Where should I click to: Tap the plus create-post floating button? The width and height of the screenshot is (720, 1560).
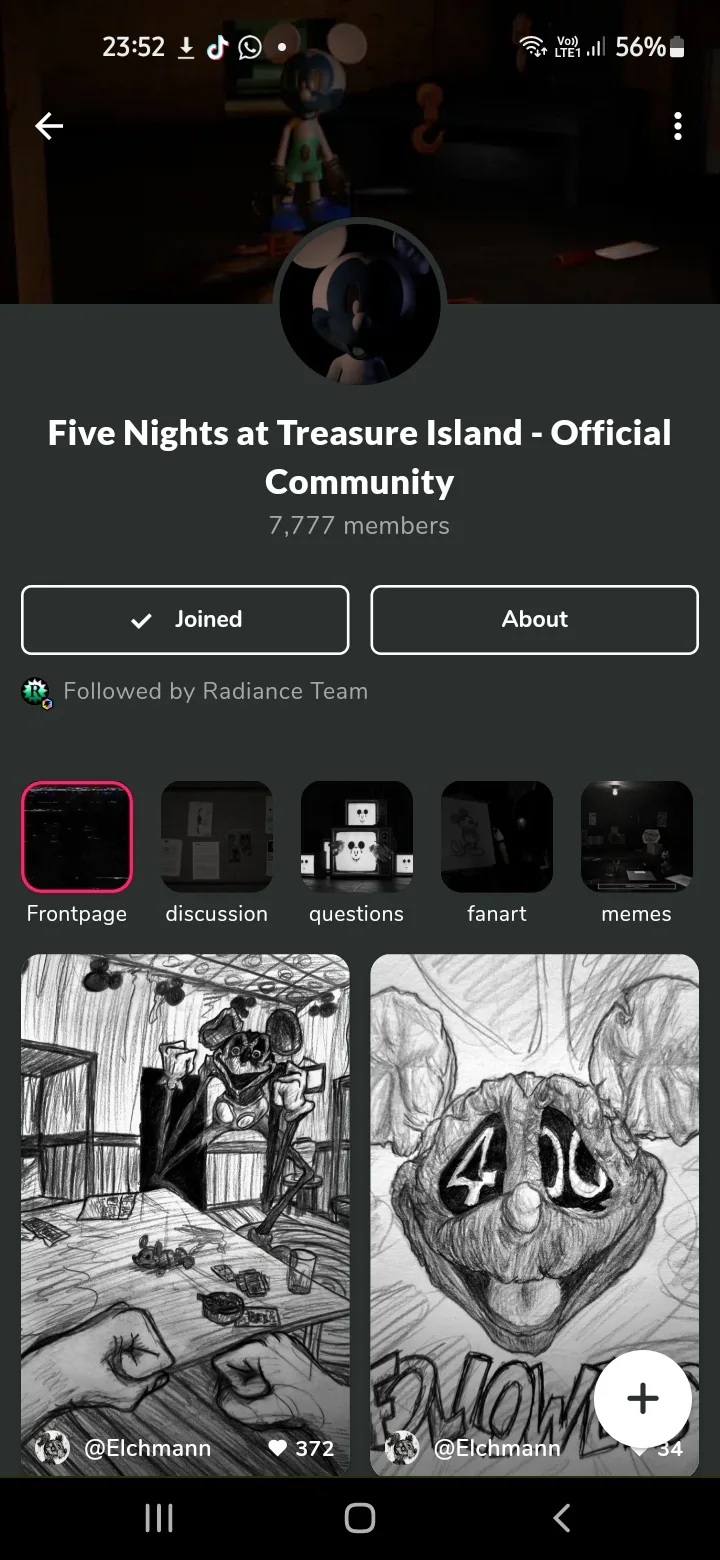coord(642,1399)
